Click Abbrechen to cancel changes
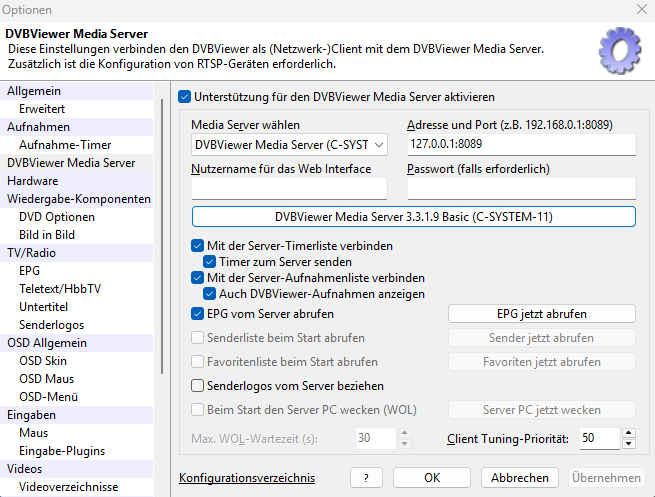655x497 pixels. 520,478
